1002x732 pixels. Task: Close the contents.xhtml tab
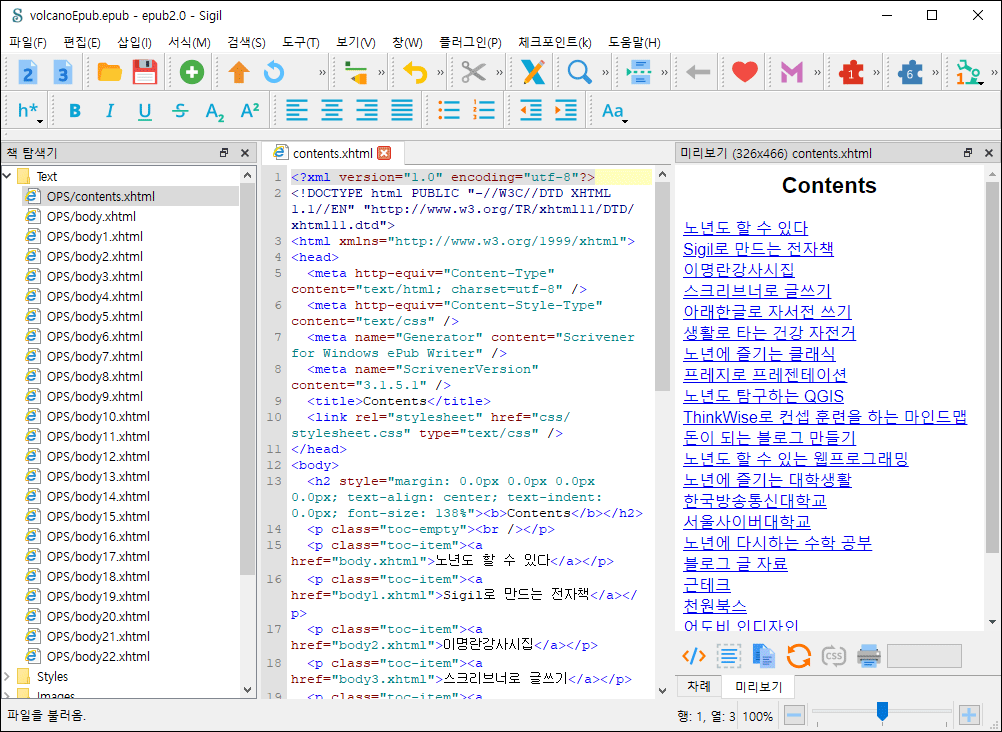coord(384,153)
